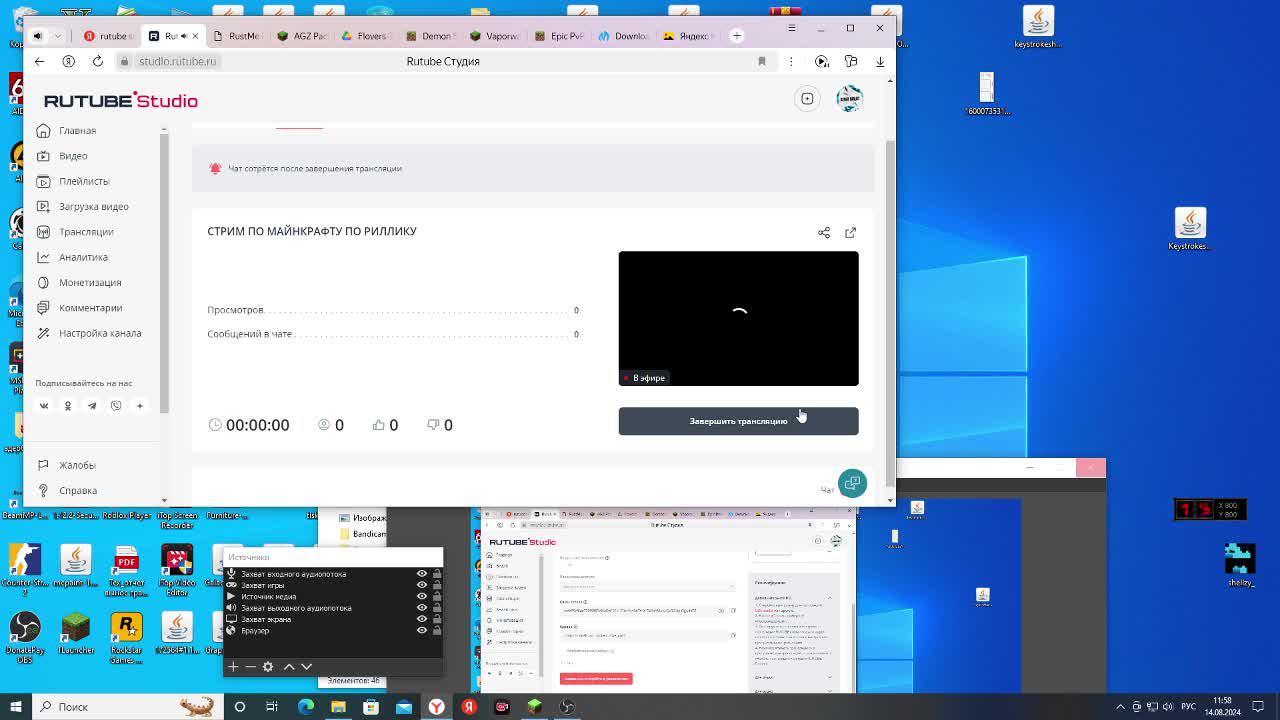Open OBS Studio from the taskbar
This screenshot has height=720, width=1280.
tap(567, 707)
